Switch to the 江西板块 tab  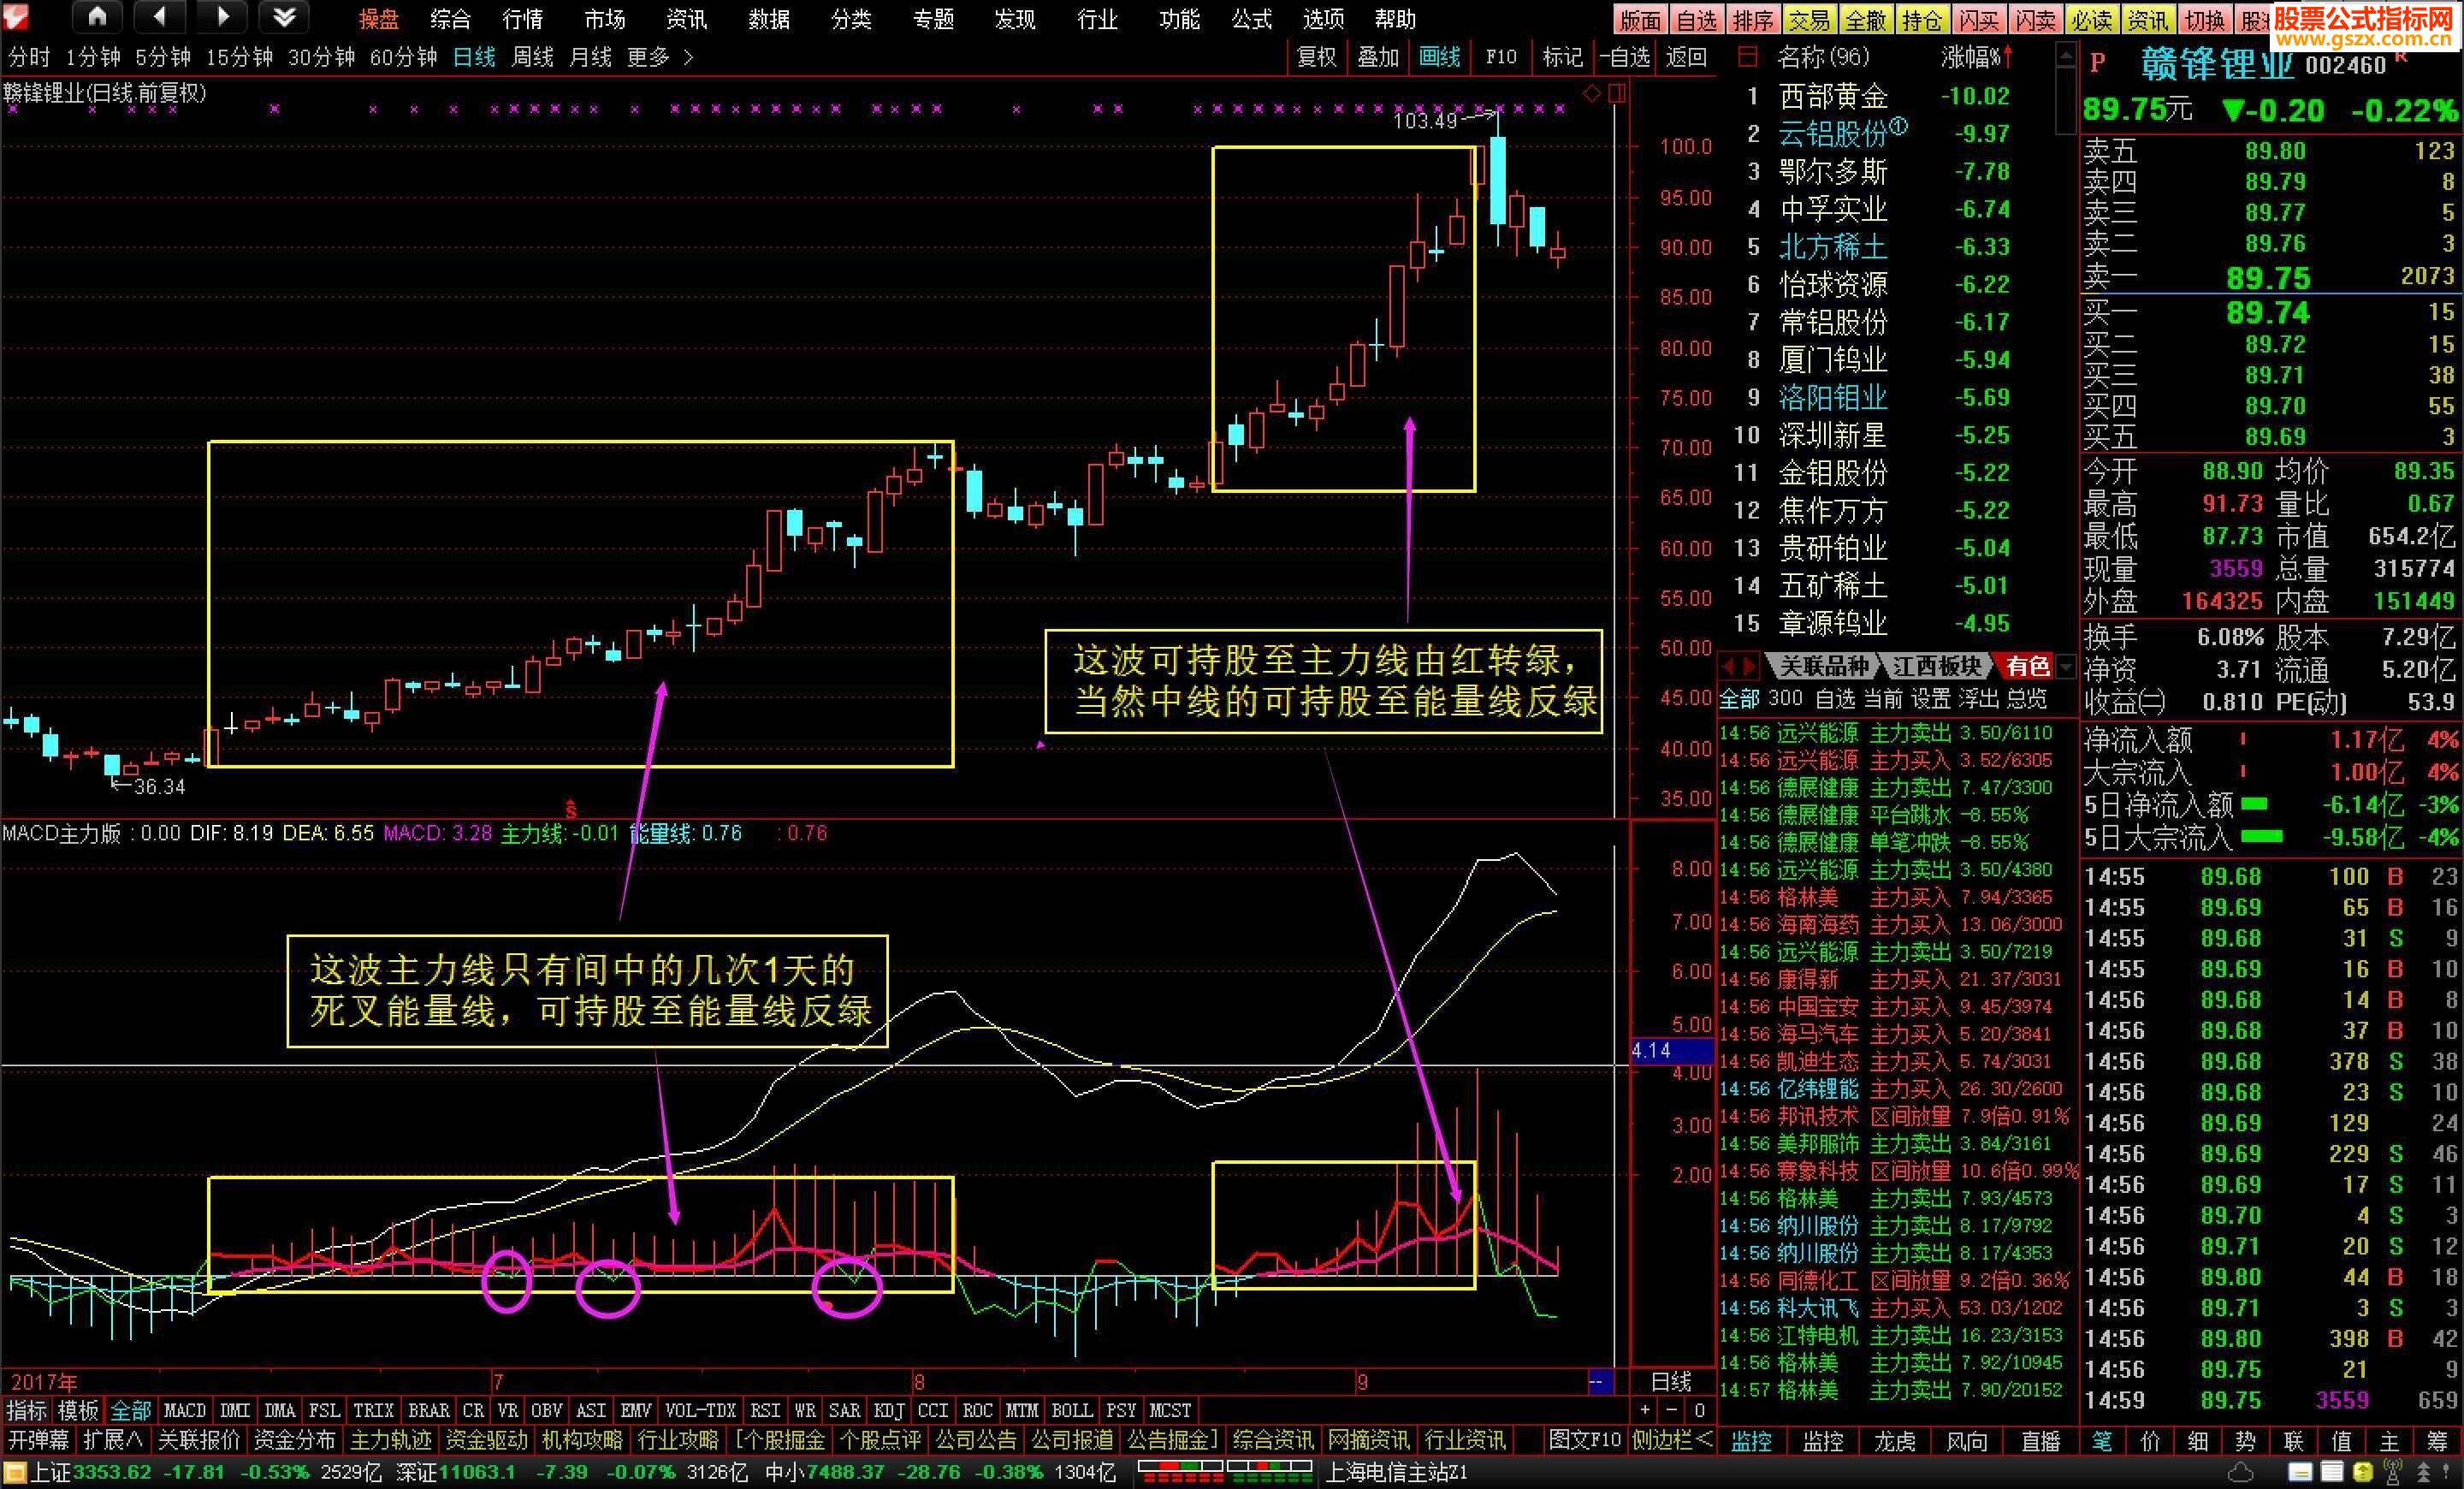1936,666
